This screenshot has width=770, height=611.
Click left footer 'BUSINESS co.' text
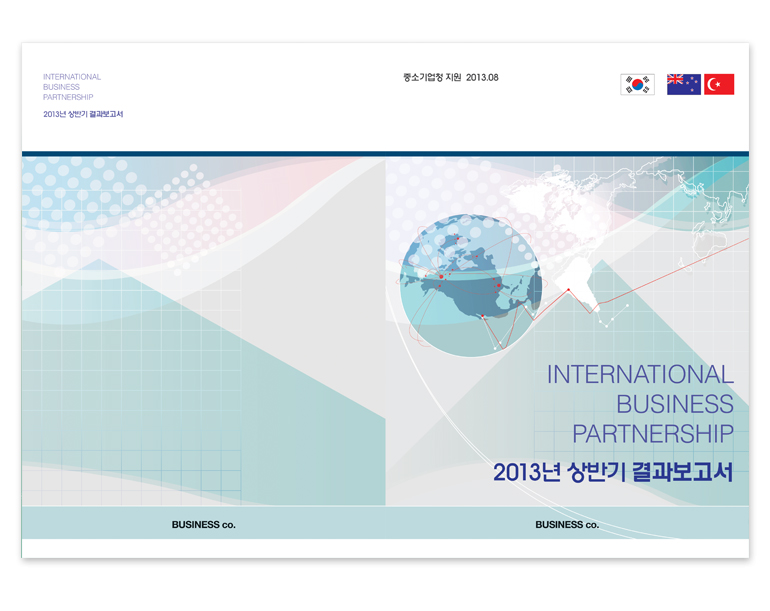pos(203,525)
